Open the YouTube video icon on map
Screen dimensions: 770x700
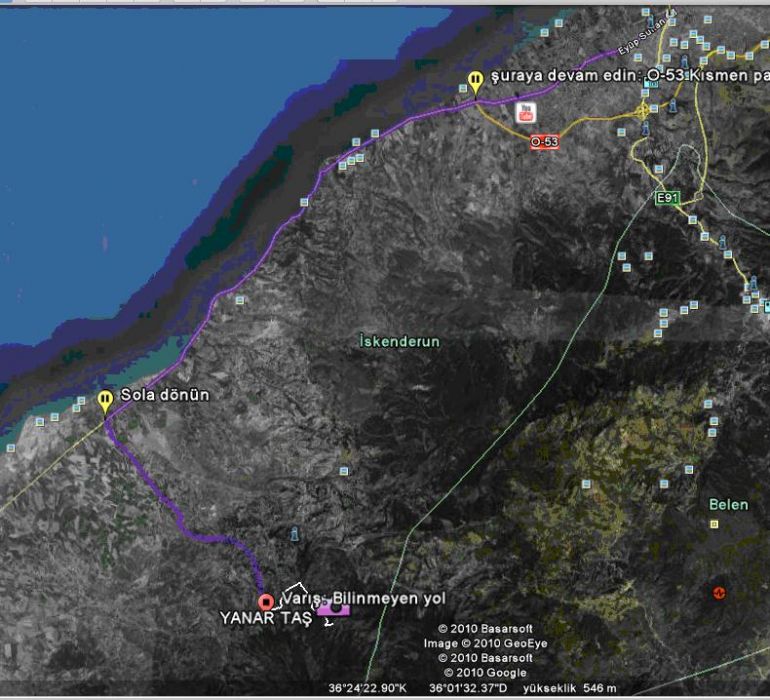[525, 112]
